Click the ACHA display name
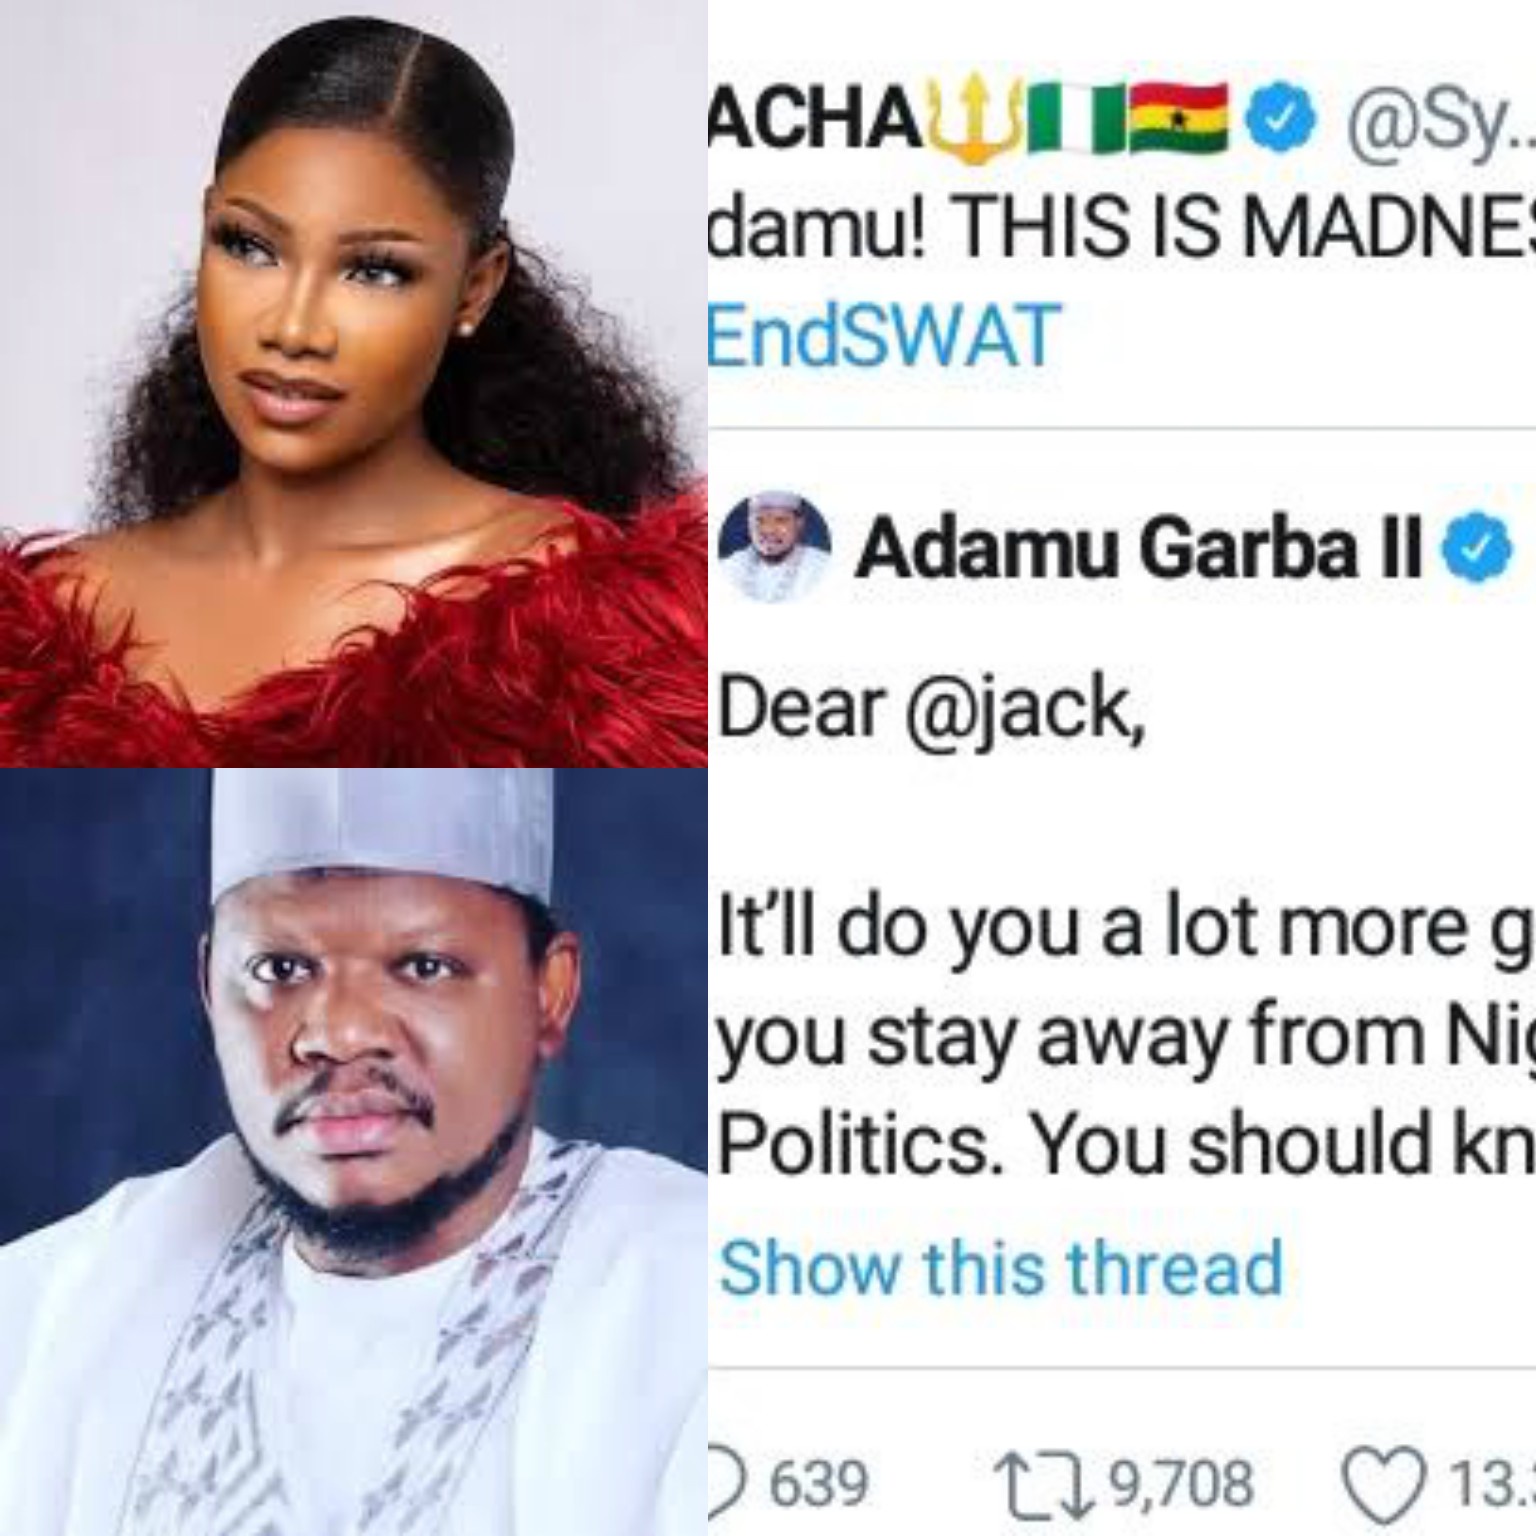The width and height of the screenshot is (1536, 1536). [815, 121]
